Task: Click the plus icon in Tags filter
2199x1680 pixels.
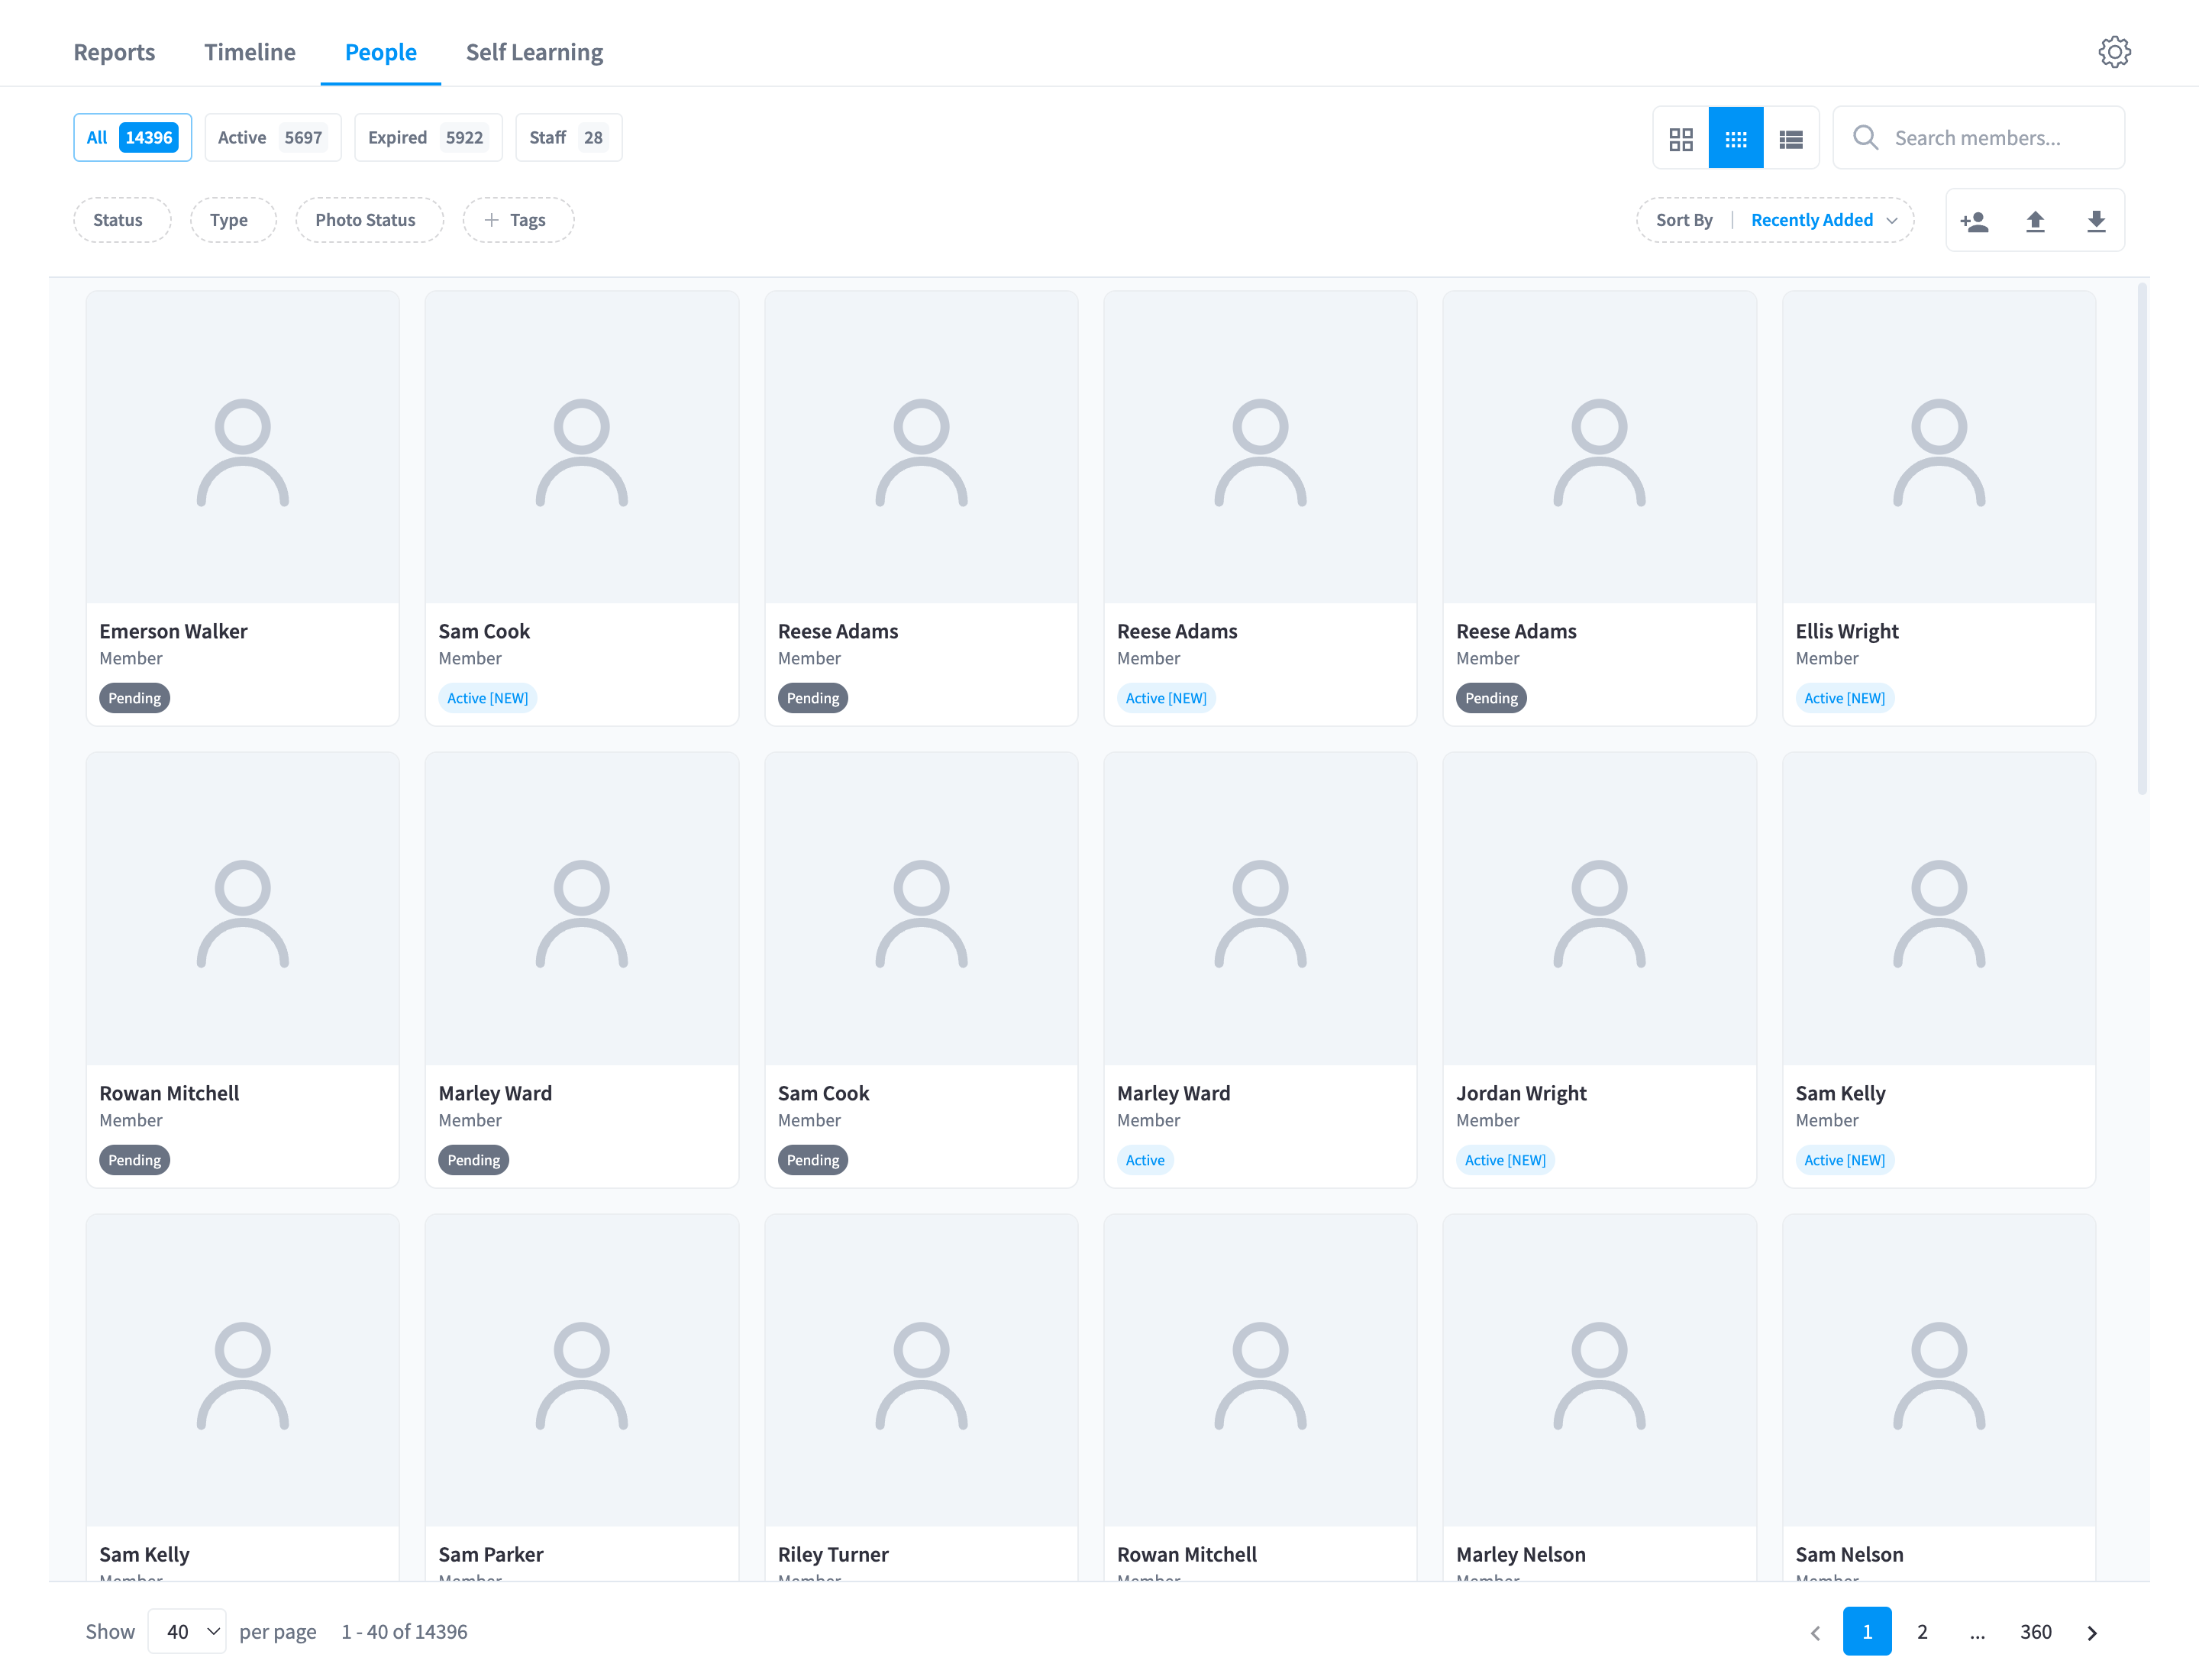Action: [x=491, y=220]
